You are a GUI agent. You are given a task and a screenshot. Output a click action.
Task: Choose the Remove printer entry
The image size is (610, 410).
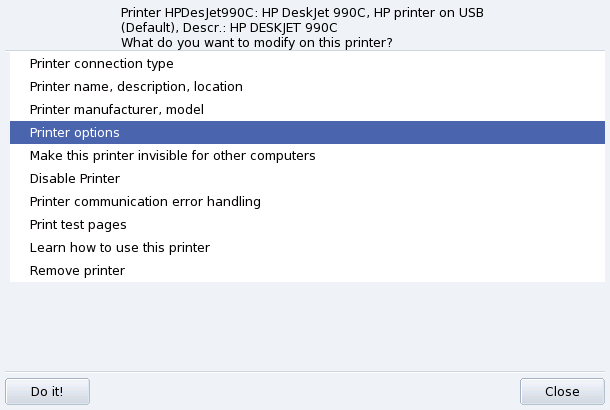pos(78,271)
